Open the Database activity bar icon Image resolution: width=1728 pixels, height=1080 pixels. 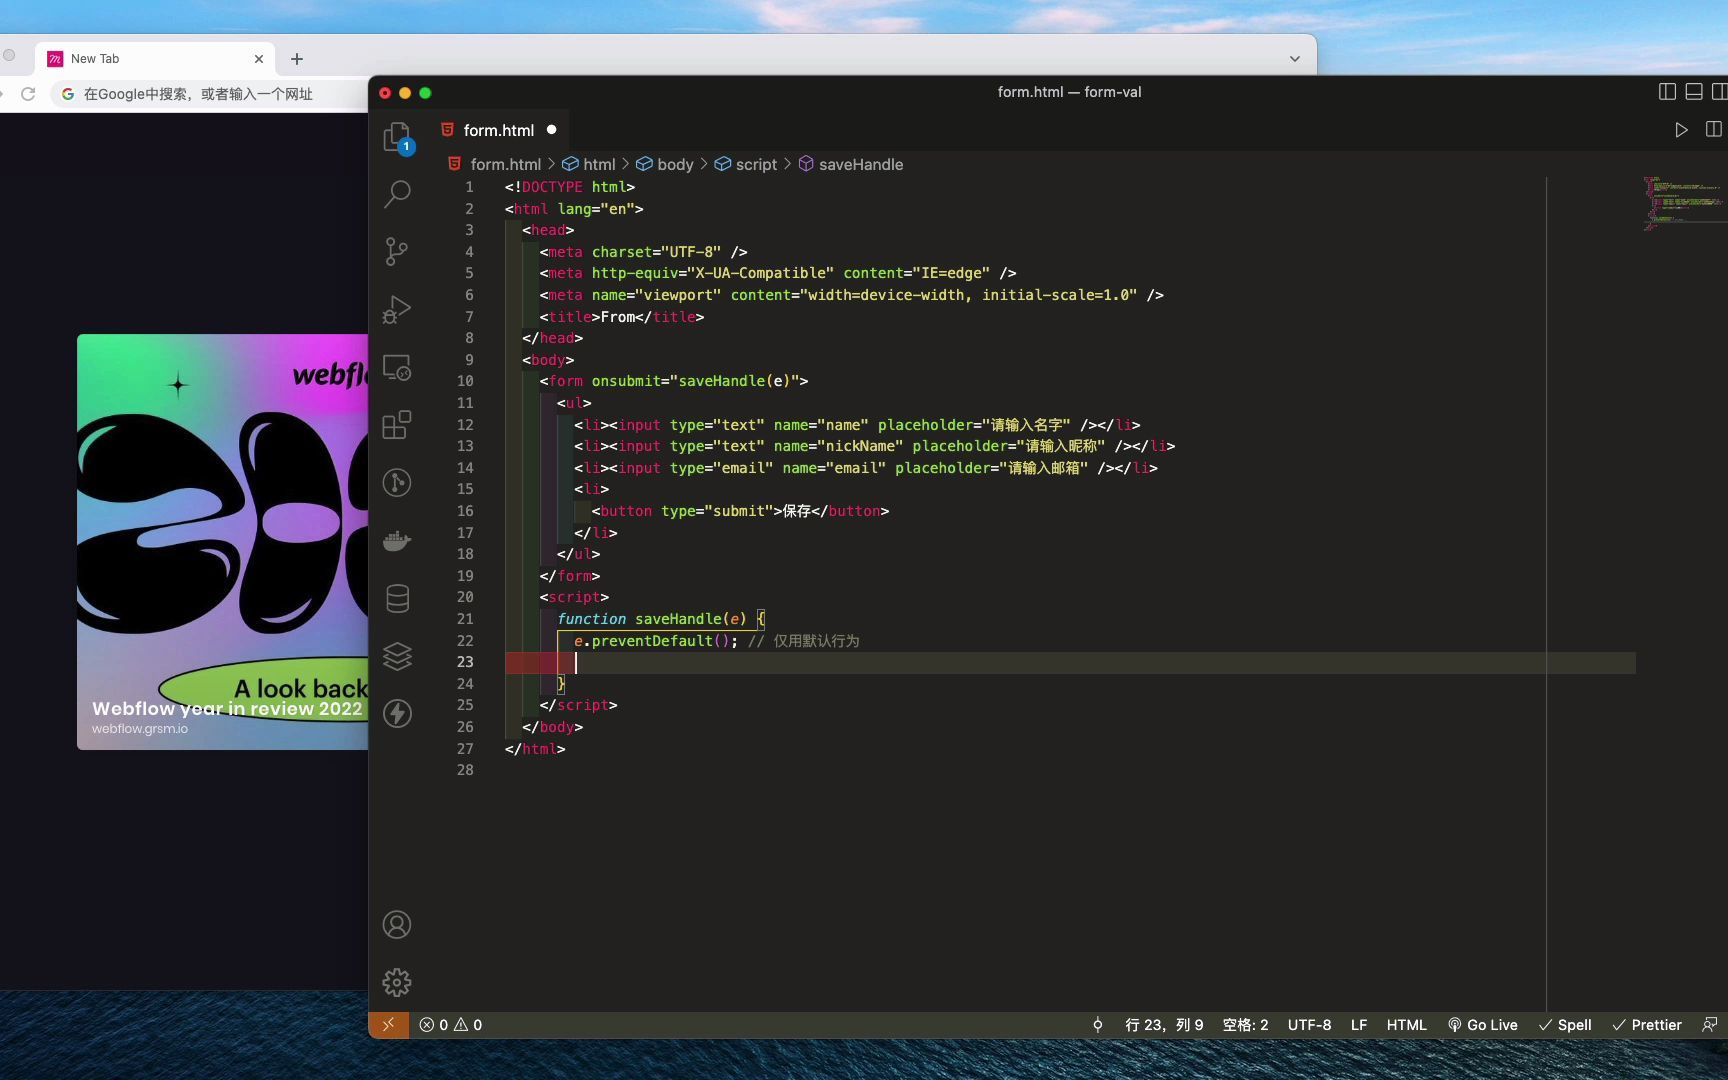point(397,598)
